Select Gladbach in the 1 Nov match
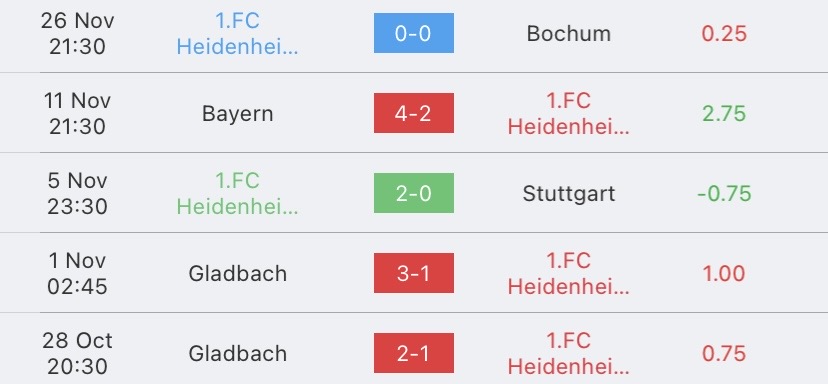 238,274
